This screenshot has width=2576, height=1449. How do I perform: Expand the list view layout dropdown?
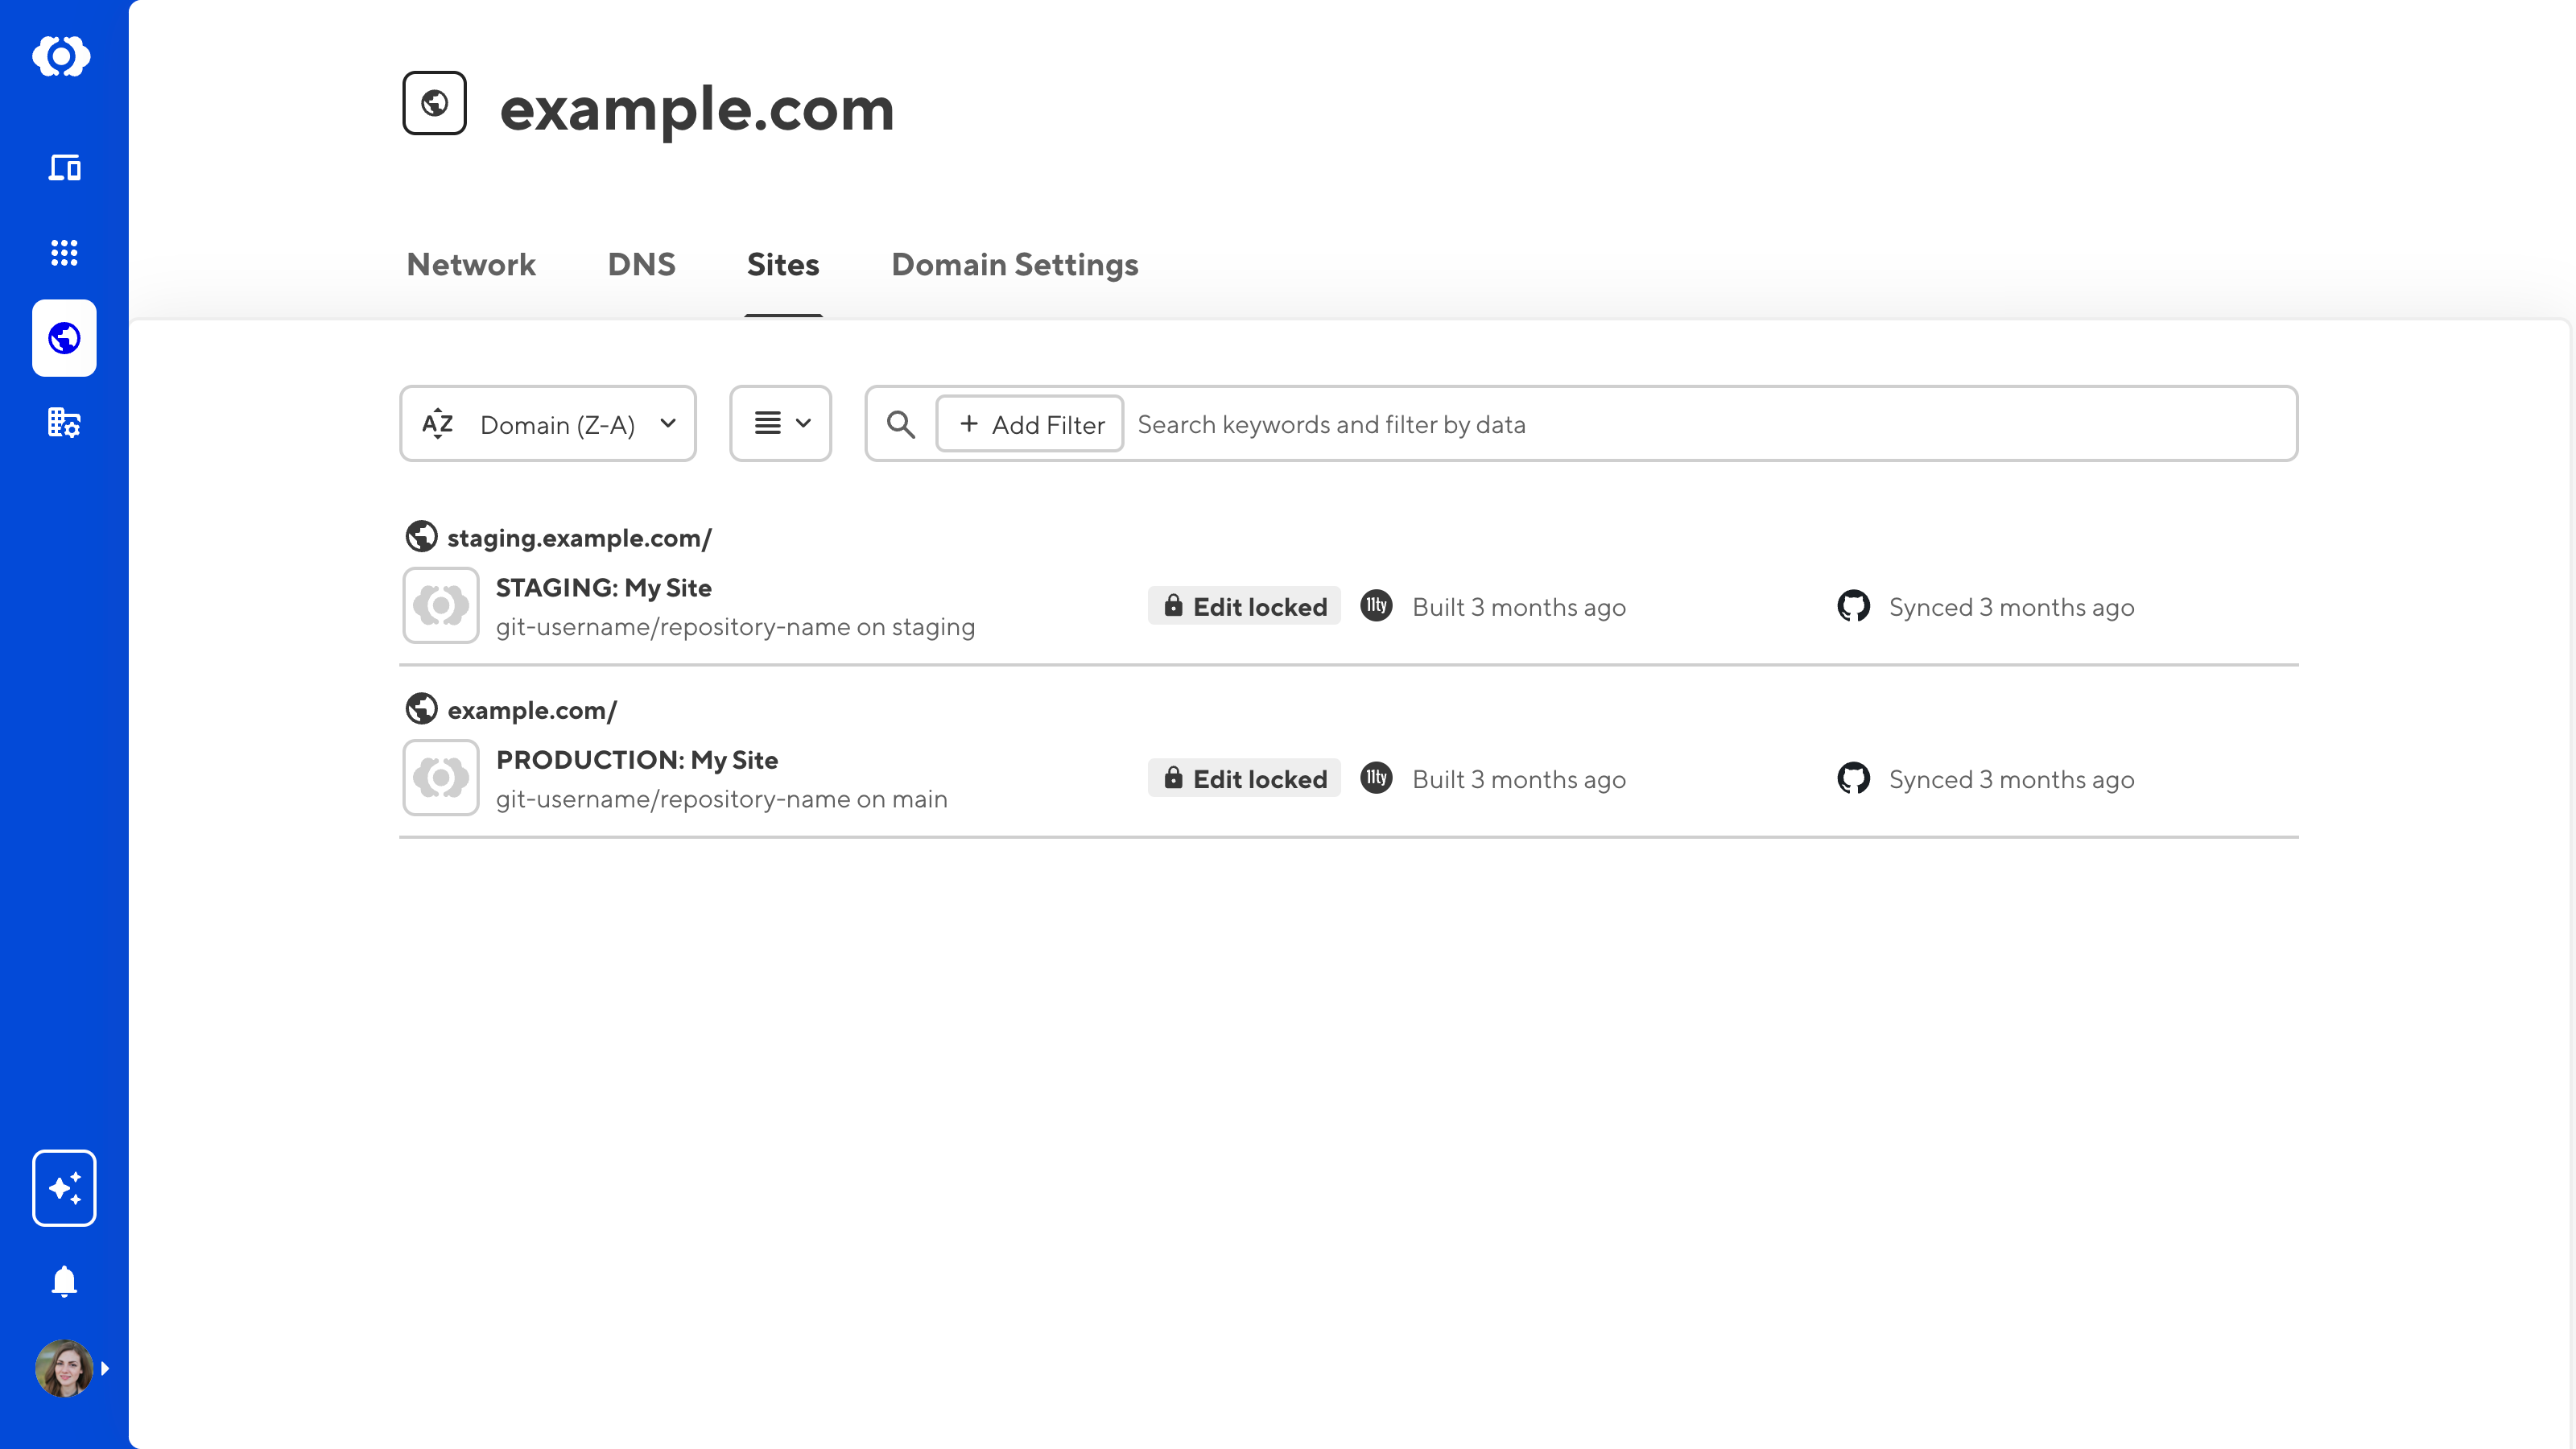[x=780, y=424]
